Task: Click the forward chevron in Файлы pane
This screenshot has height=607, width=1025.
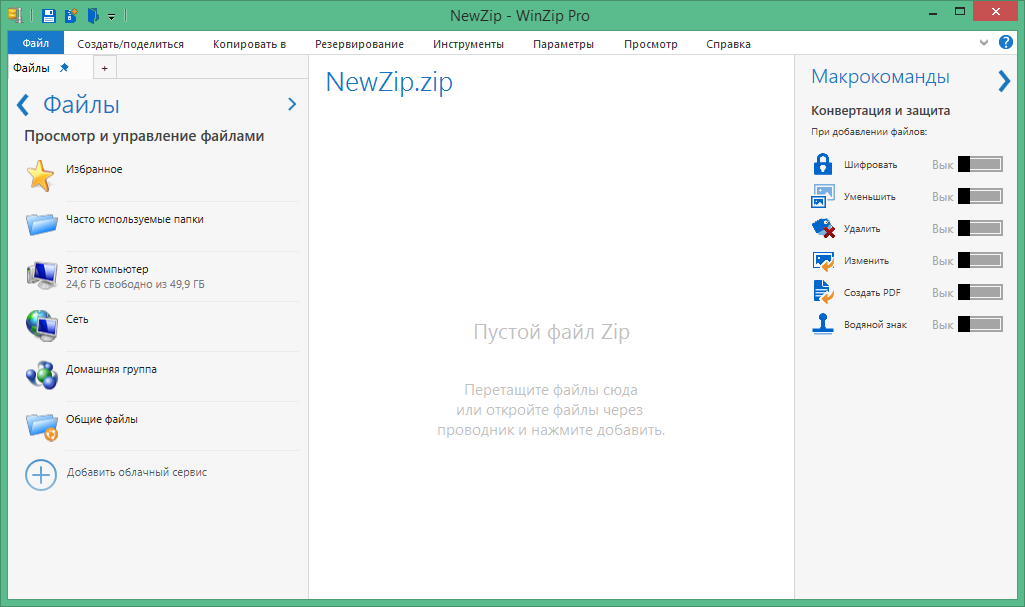Action: coord(292,104)
